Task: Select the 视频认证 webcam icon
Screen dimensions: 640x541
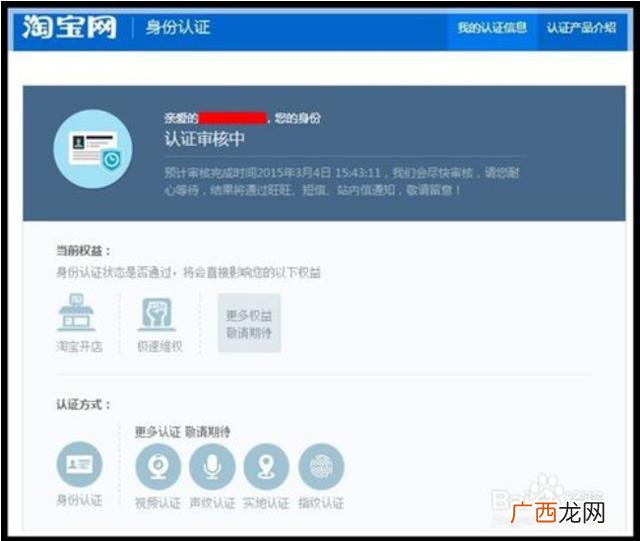Action: tap(158, 467)
